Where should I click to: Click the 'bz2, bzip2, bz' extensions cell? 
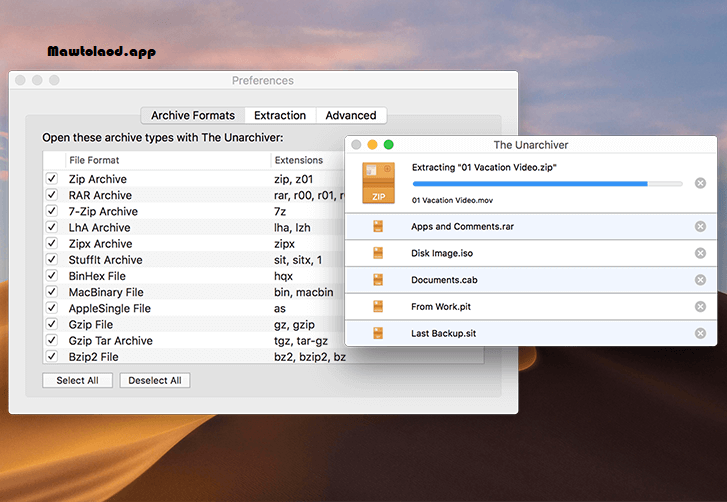[x=310, y=357]
